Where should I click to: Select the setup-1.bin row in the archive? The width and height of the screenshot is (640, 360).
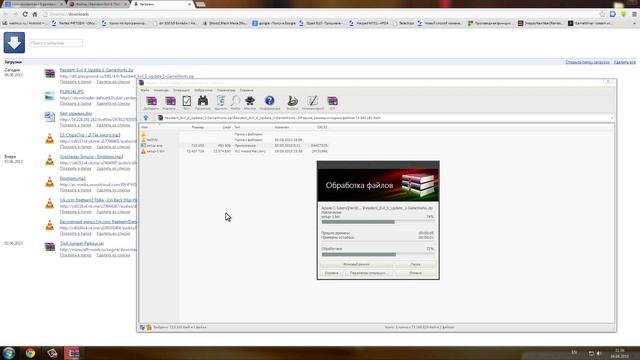point(234,151)
